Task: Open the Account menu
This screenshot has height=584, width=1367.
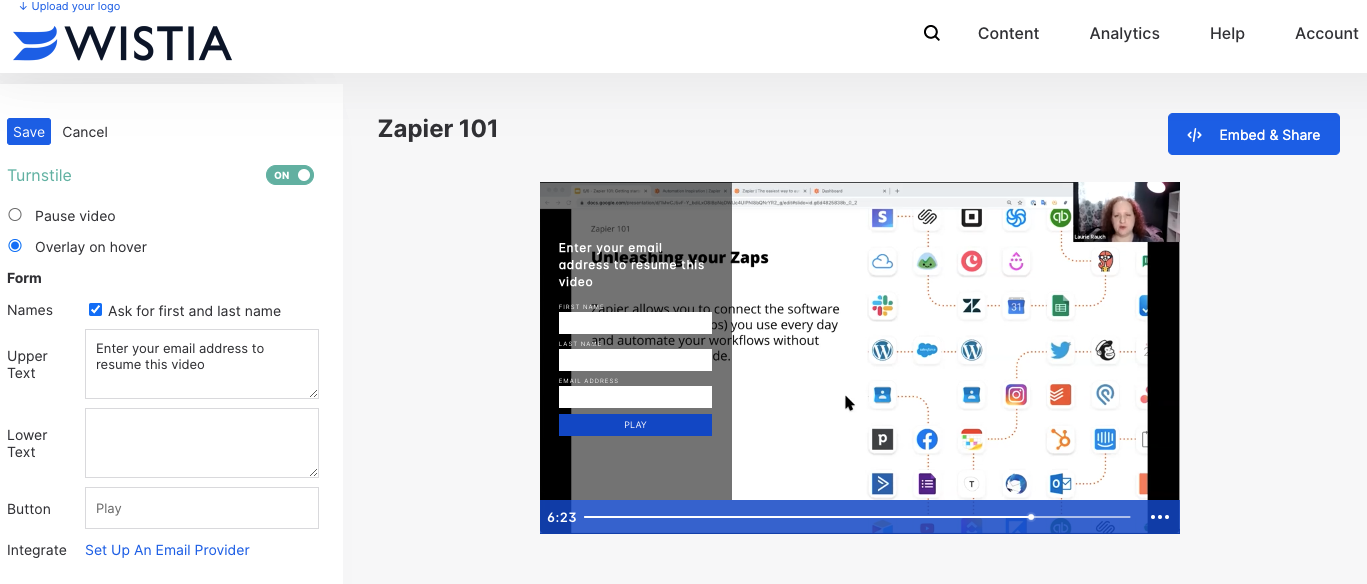Action: 1326,33
